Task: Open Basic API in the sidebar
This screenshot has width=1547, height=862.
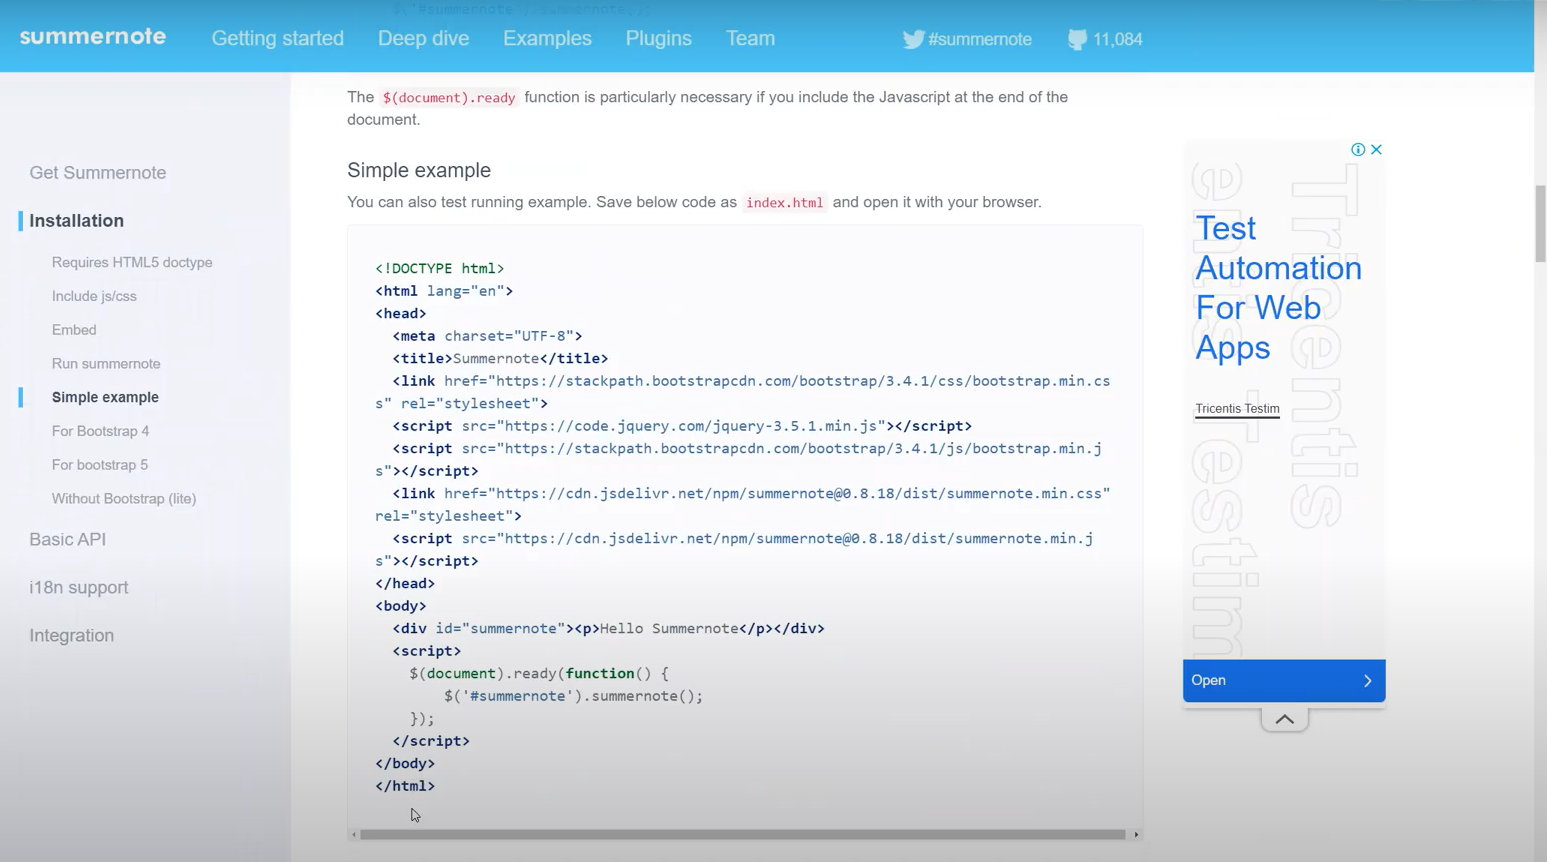Action: pyautogui.click(x=67, y=539)
